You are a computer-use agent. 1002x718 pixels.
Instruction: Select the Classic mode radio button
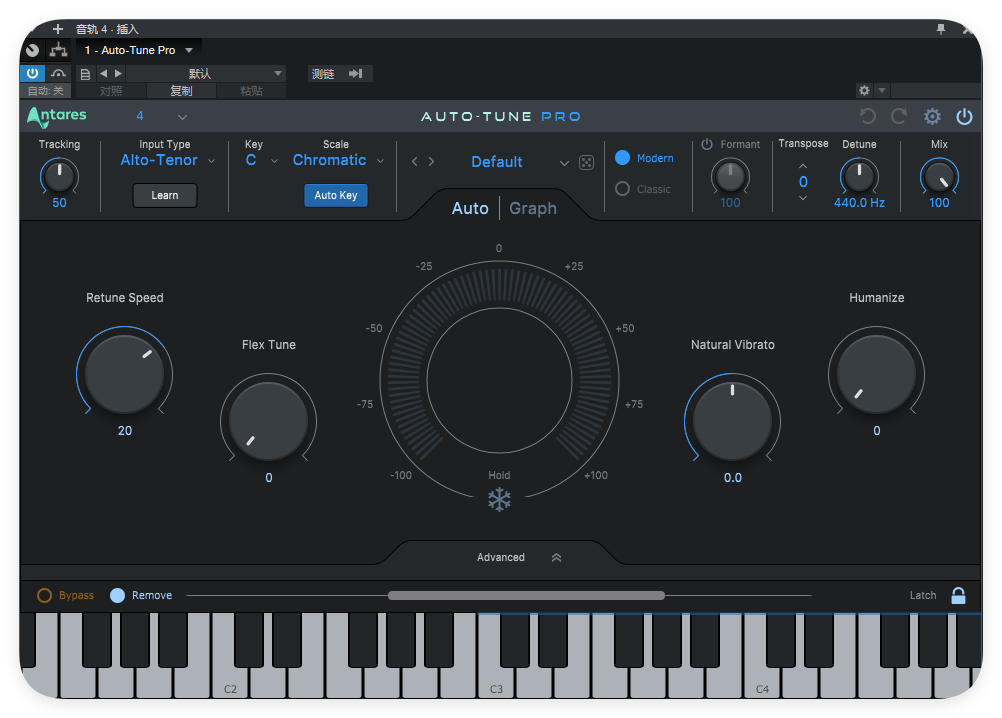coord(622,189)
